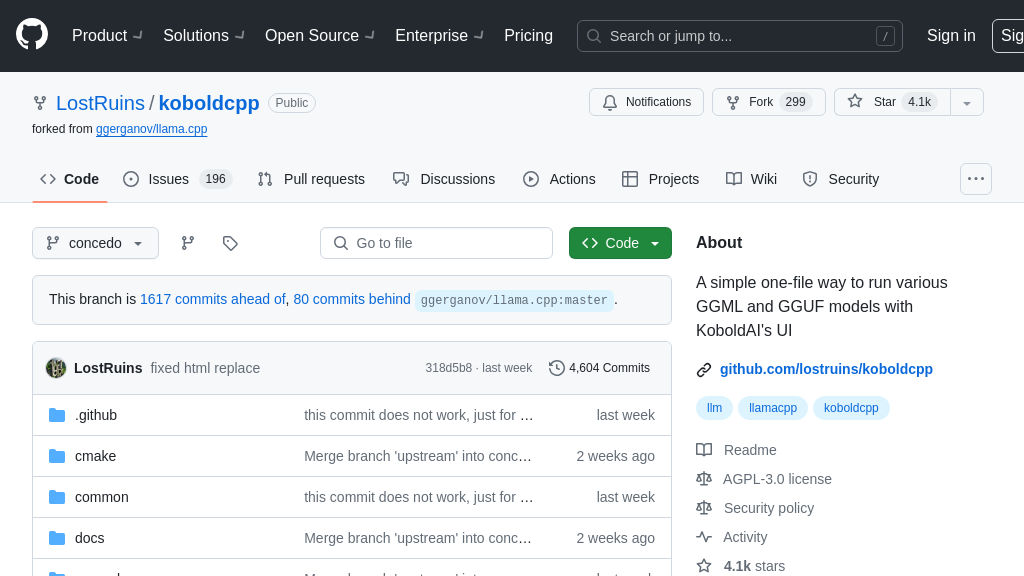Screen dimensions: 1024x576
Task: Focus the Search or jump to field
Action: [740, 36]
